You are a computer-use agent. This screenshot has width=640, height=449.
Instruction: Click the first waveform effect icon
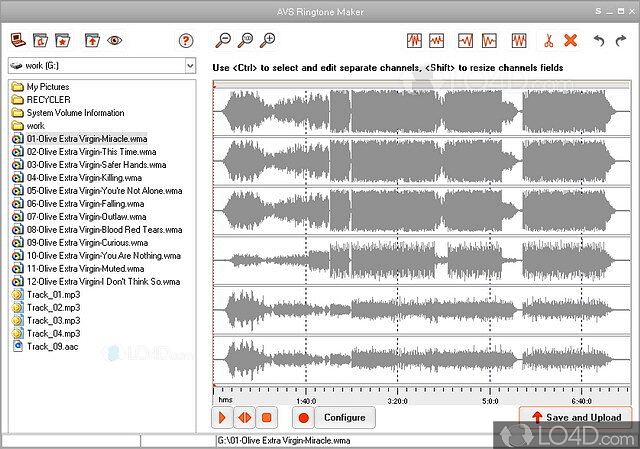[414, 41]
